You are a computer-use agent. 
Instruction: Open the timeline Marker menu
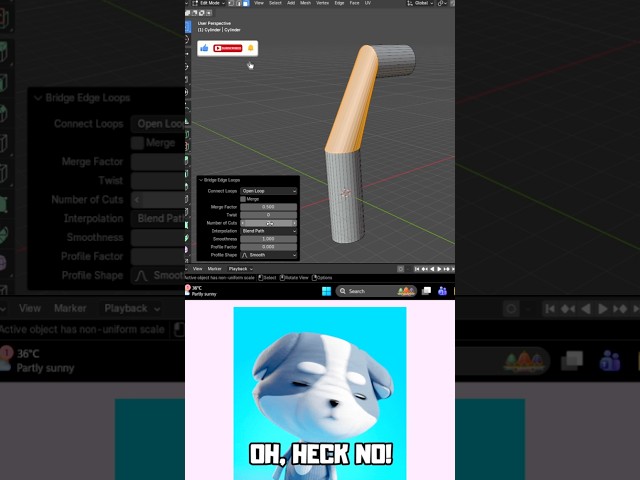click(214, 269)
